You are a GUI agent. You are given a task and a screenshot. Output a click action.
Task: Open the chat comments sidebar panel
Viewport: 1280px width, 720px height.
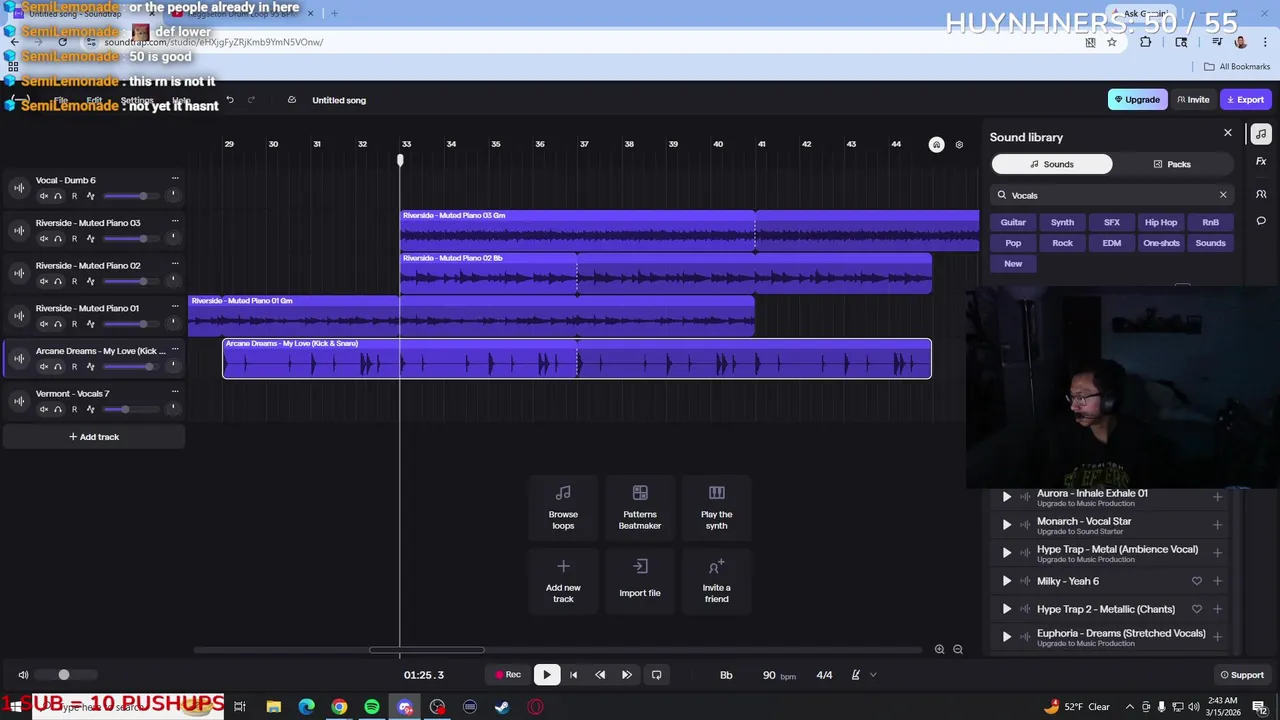(1261, 221)
